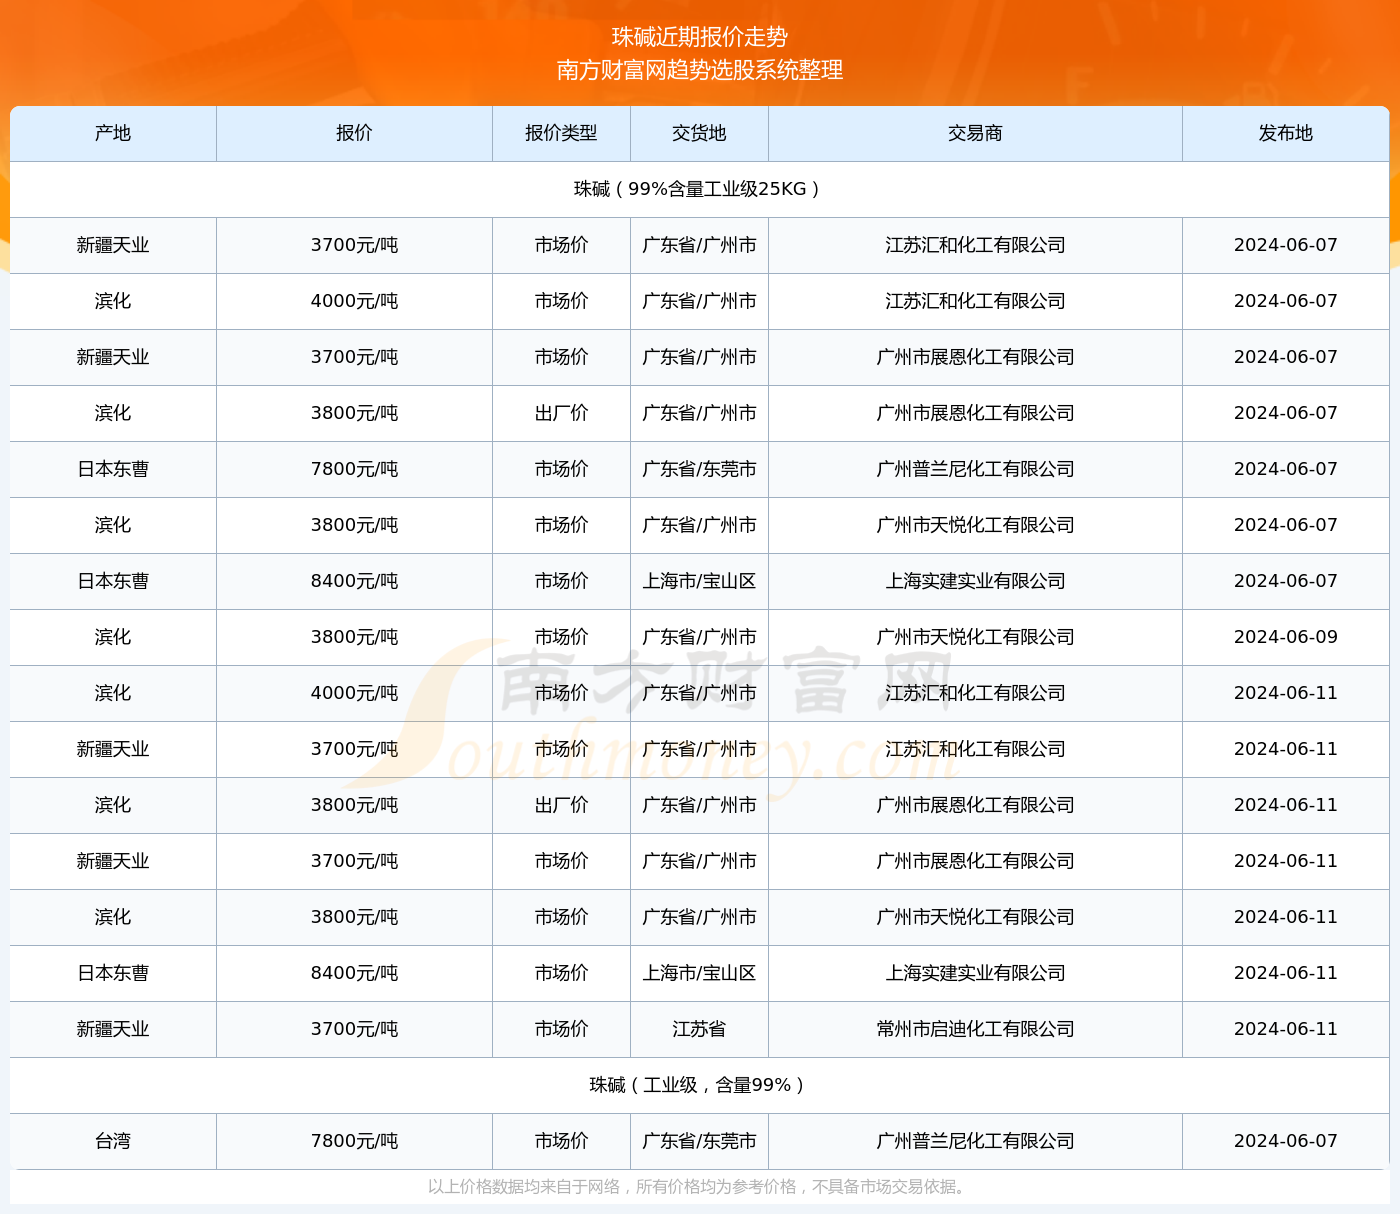Click 广州普兰尼化工有限公司 in the 日本东曹 row
This screenshot has height=1214, width=1400.
[975, 469]
